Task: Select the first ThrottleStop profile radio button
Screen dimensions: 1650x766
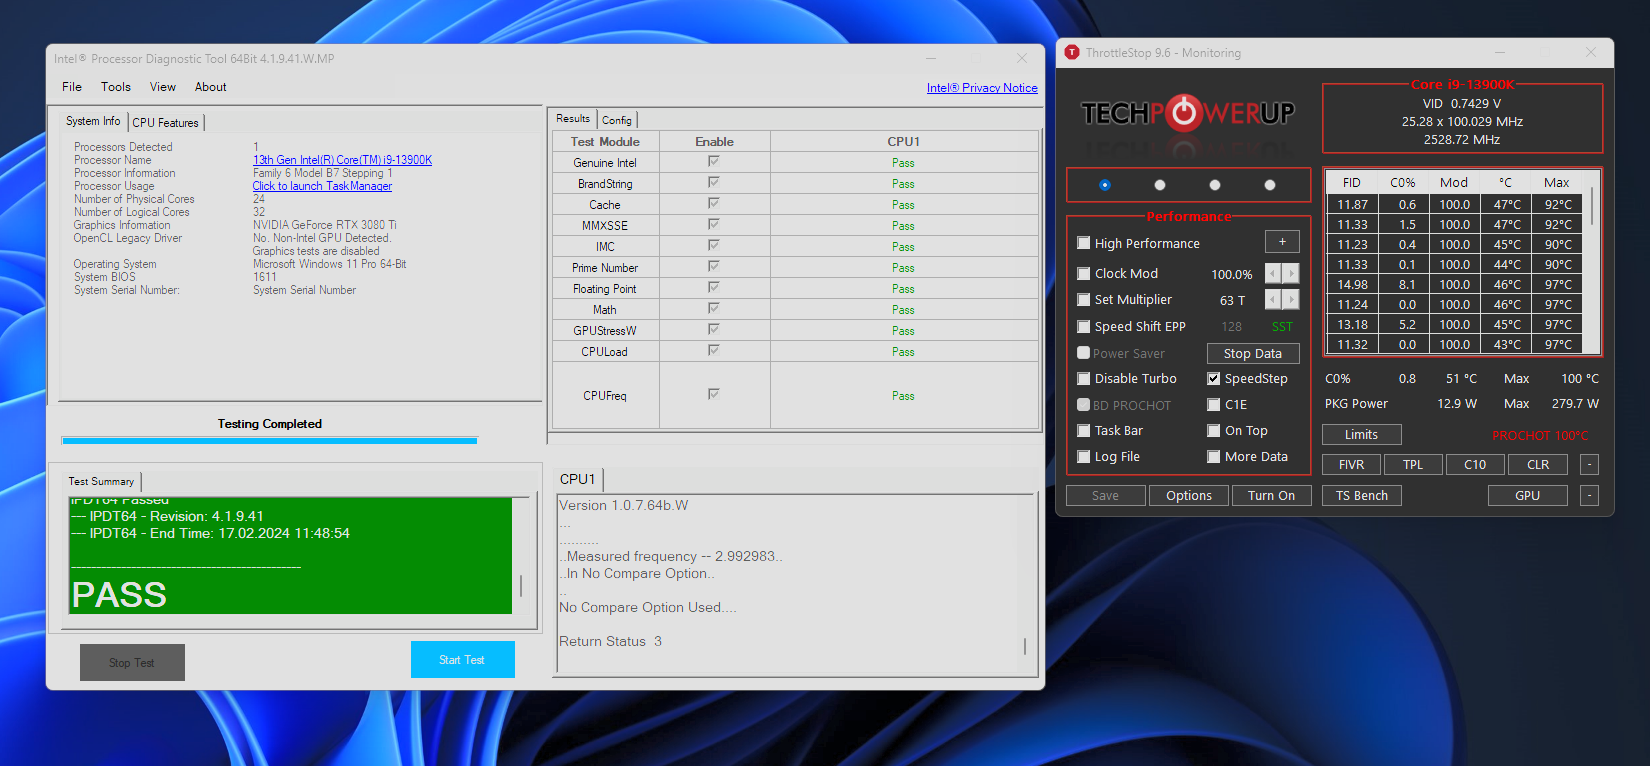Action: [x=1104, y=185]
